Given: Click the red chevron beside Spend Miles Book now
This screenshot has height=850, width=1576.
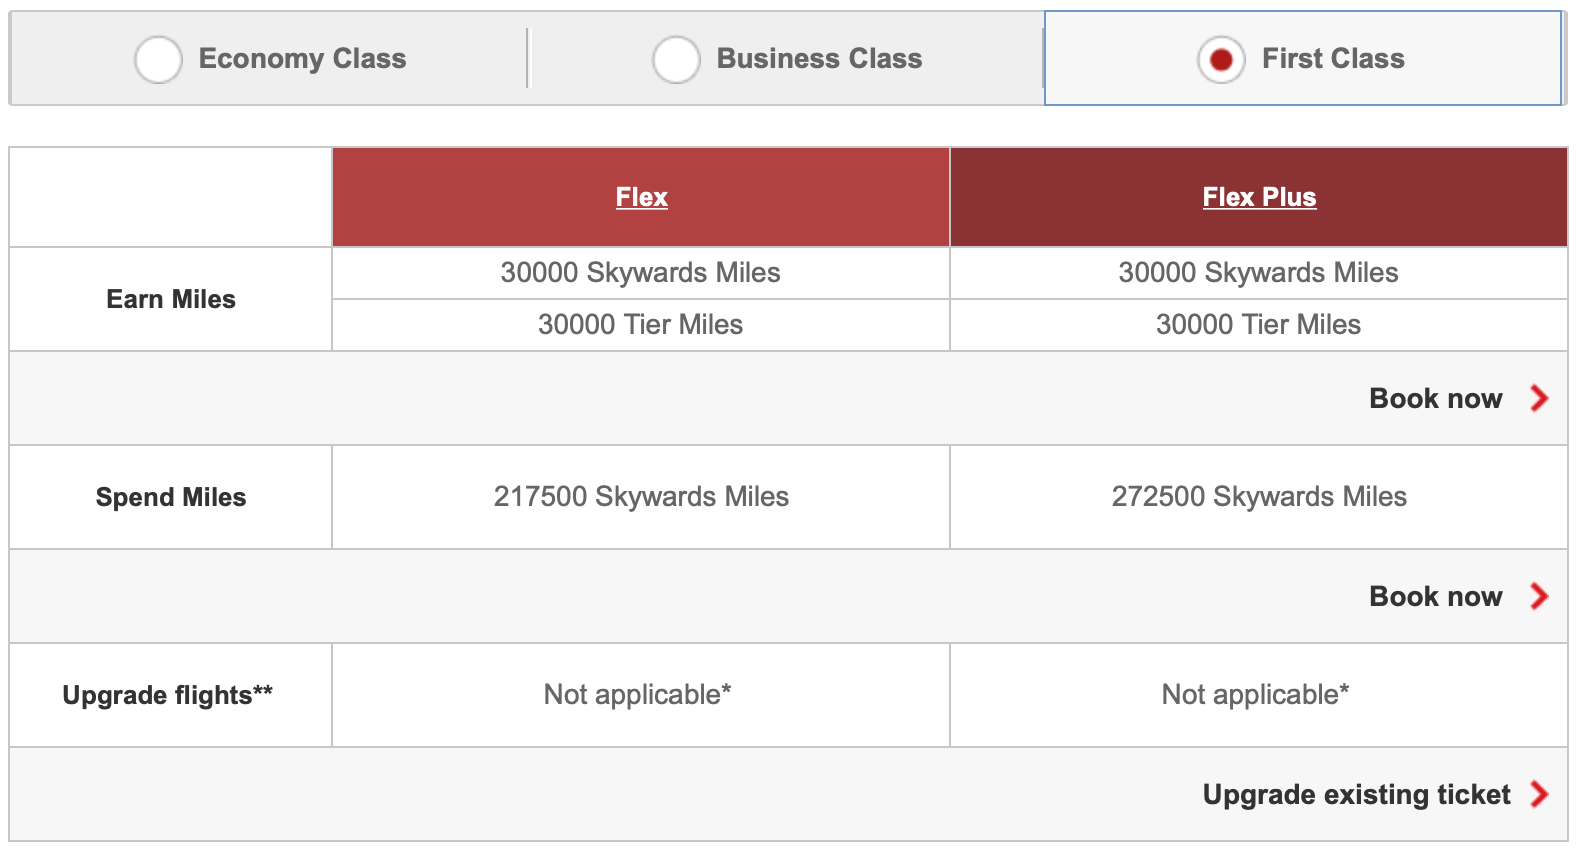Looking at the screenshot, I should (1539, 596).
